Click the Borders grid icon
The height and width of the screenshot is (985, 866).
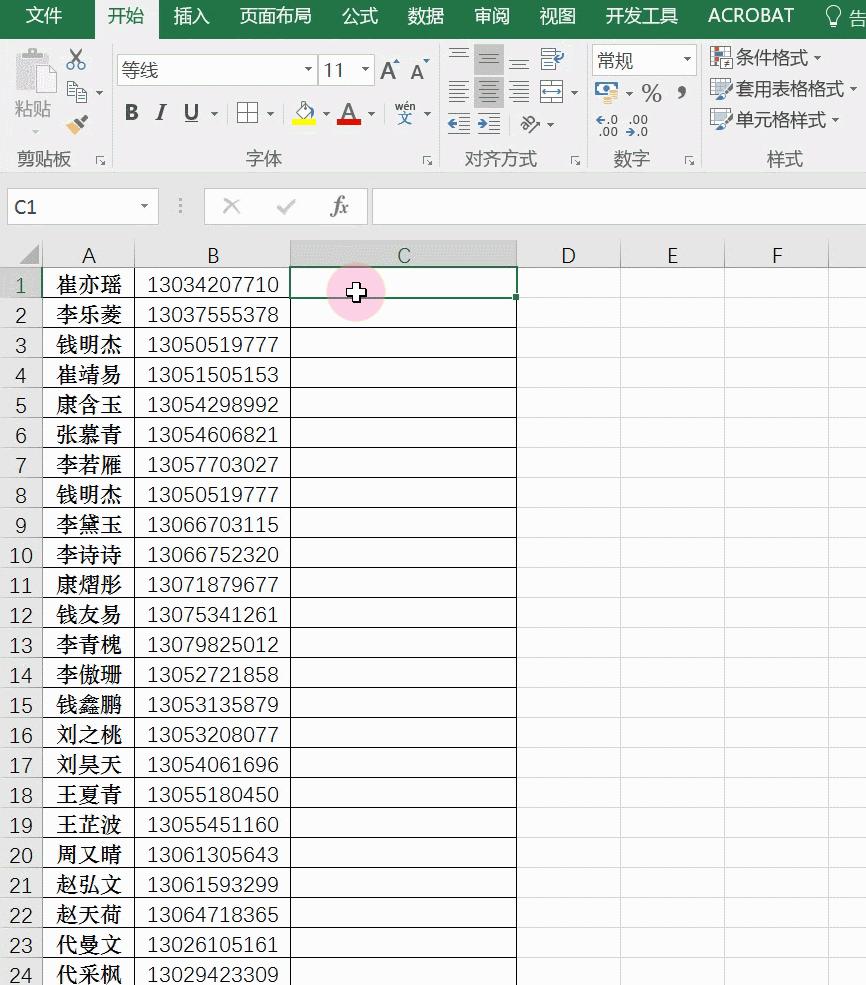point(247,113)
